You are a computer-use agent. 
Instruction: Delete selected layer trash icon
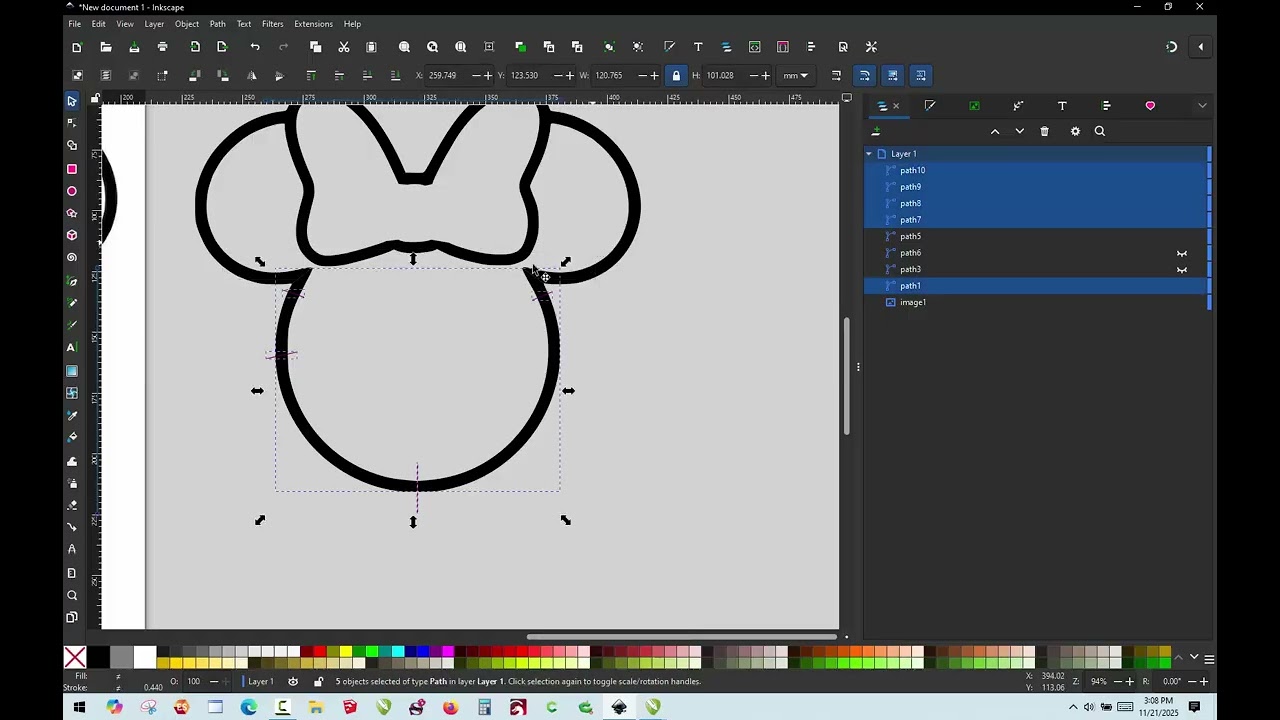point(1044,131)
